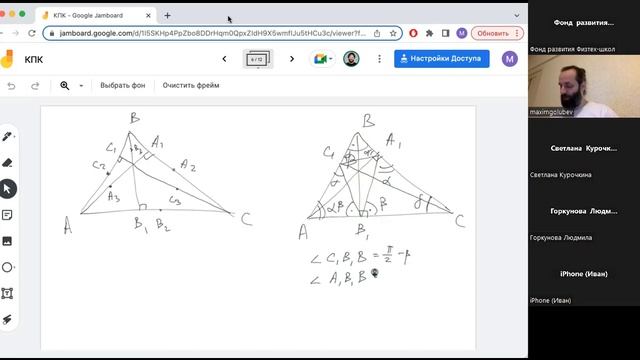Select the Pen drawing tool

[x=7, y=137]
